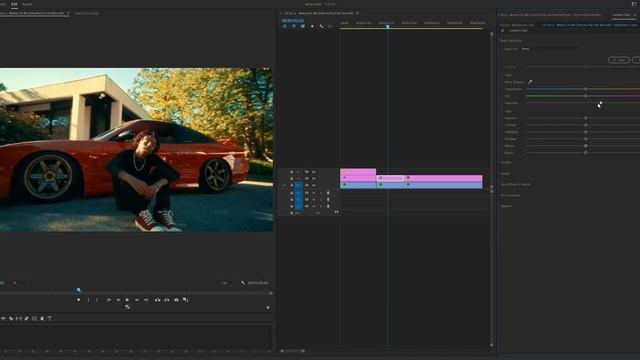Switch to the Edit workspace tab
Screen dimensions: 640x360
point(14,4)
